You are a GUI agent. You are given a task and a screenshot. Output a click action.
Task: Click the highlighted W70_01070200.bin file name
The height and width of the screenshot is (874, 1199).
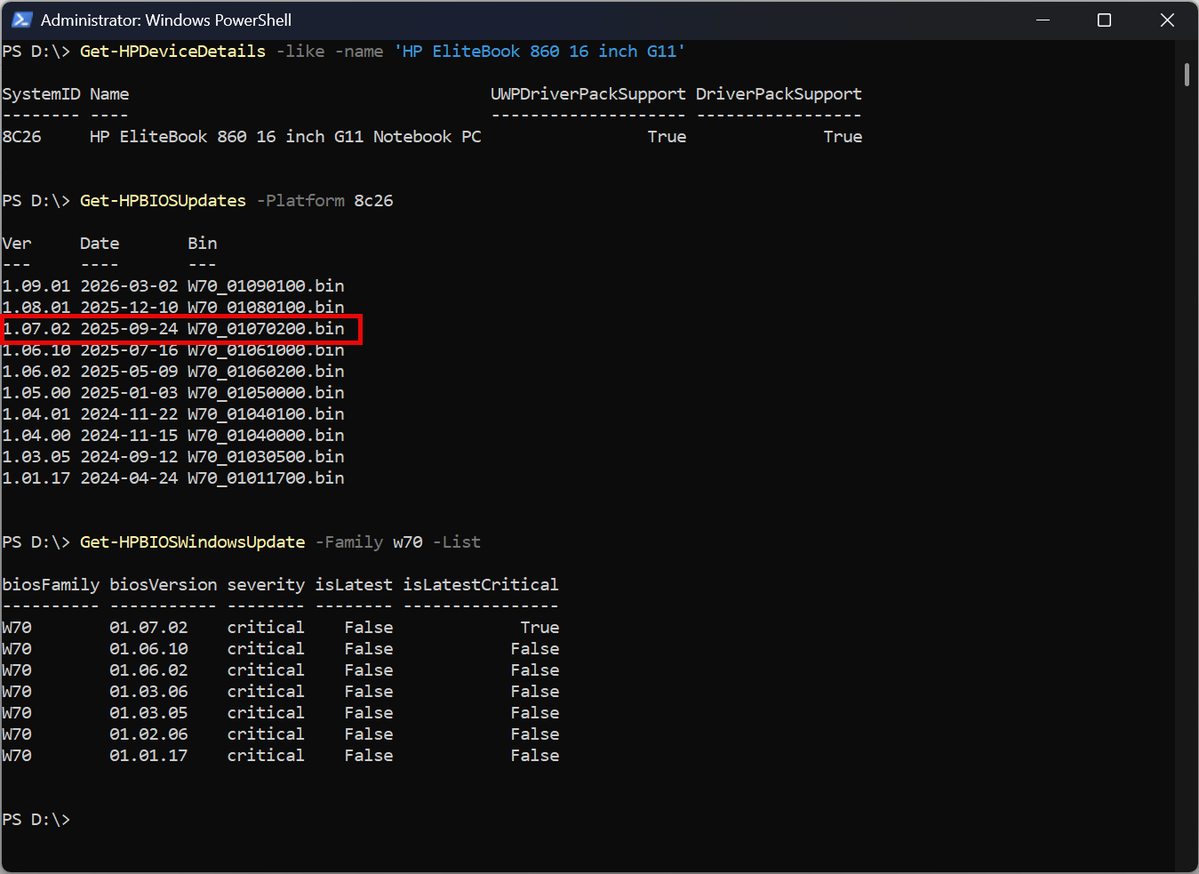pyautogui.click(x=266, y=329)
